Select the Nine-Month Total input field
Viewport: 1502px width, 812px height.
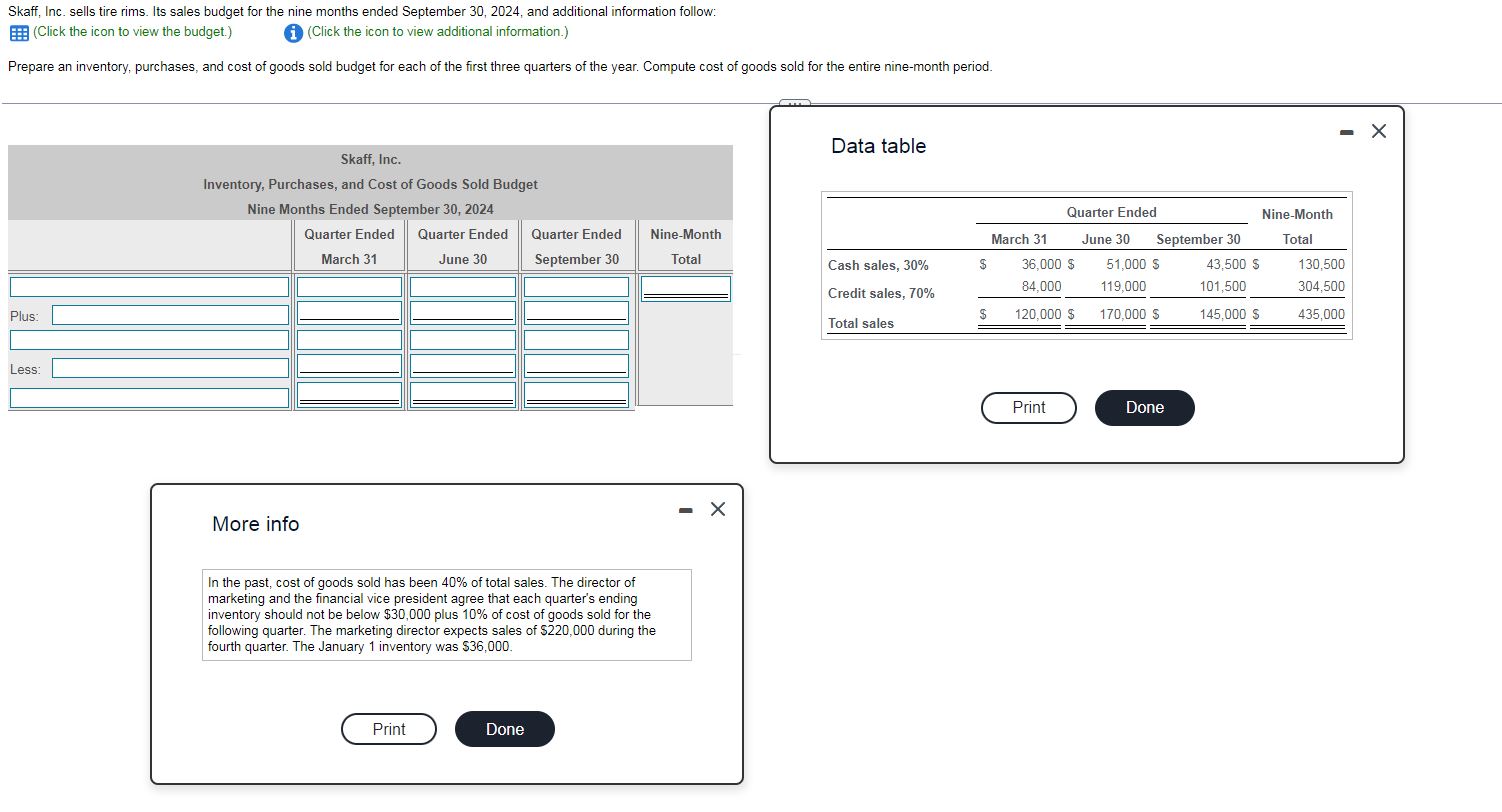pos(686,288)
